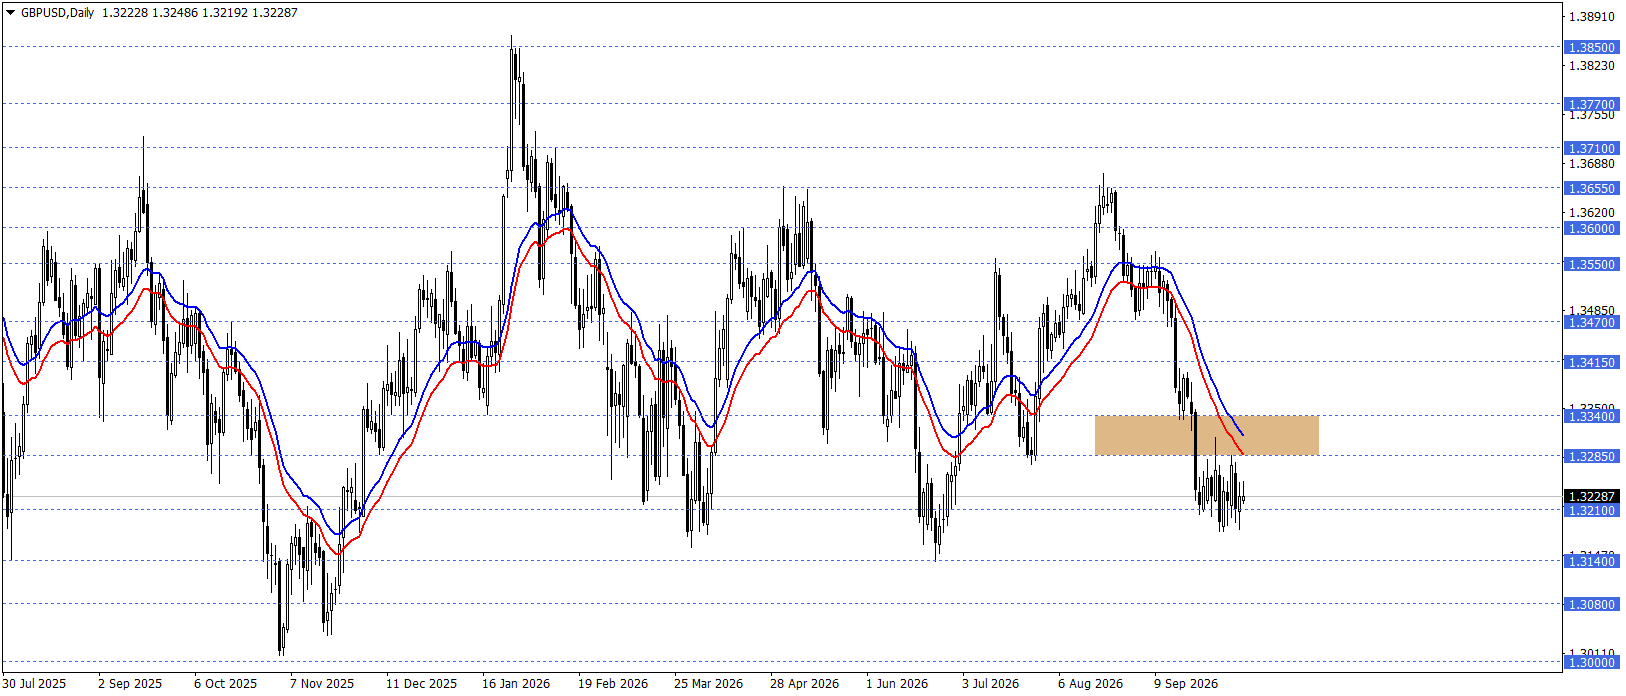
Task: Click the 19 Feb 2026 date label
Action: pyautogui.click(x=613, y=684)
